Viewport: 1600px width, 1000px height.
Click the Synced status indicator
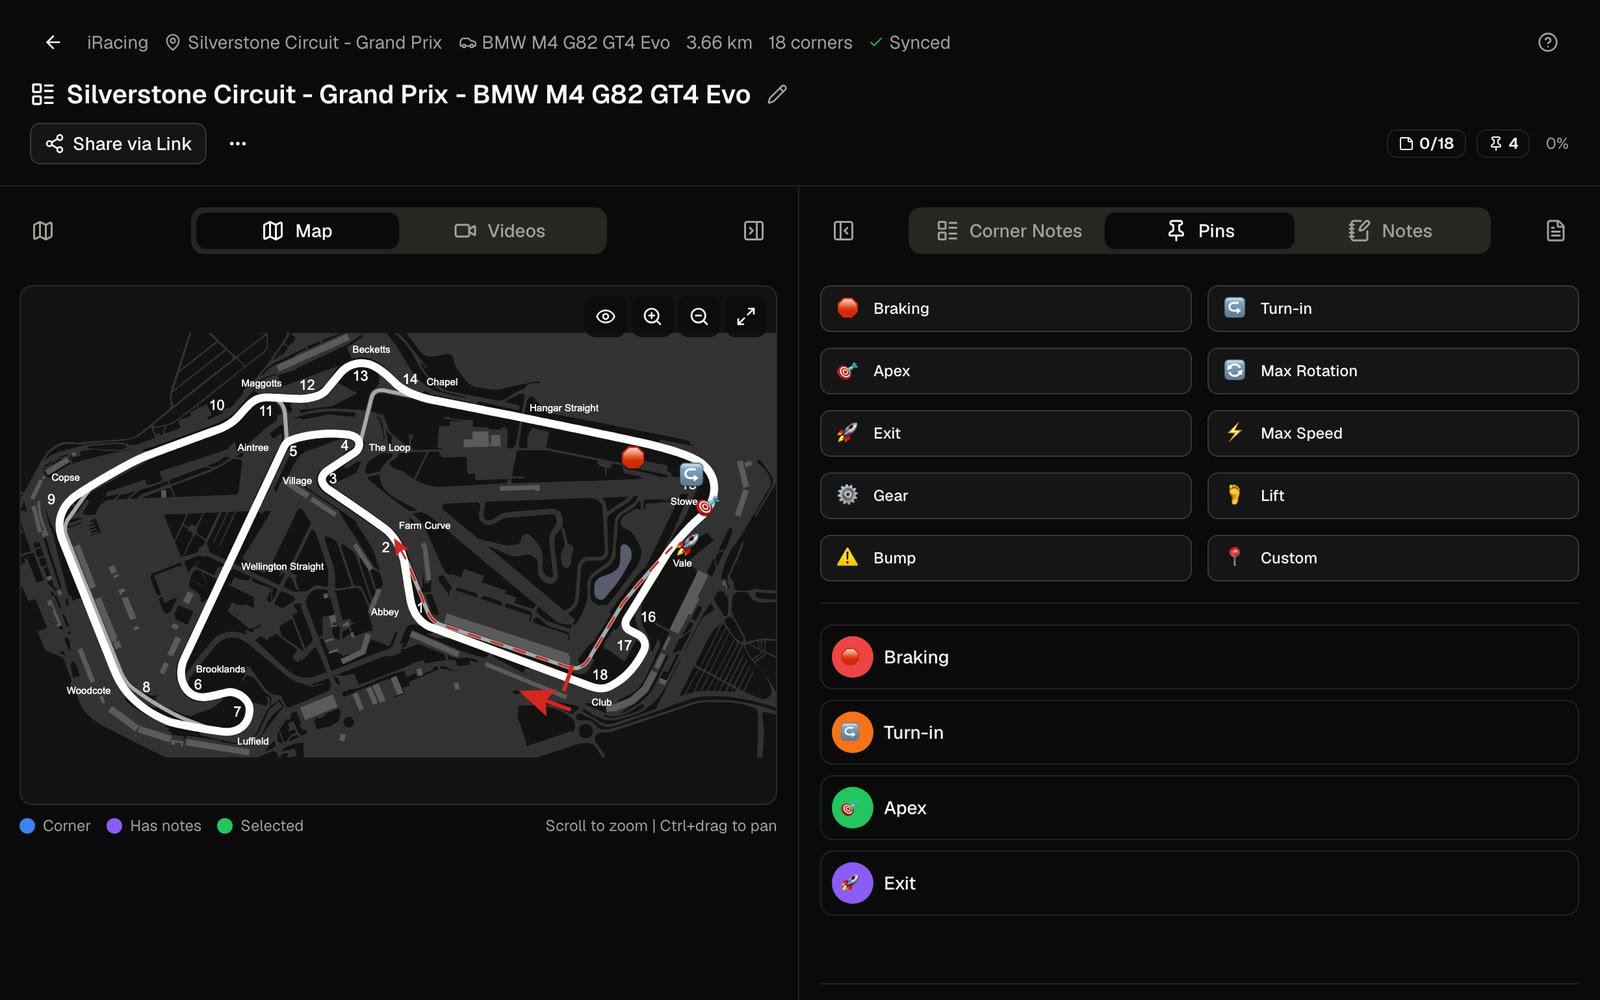[909, 42]
